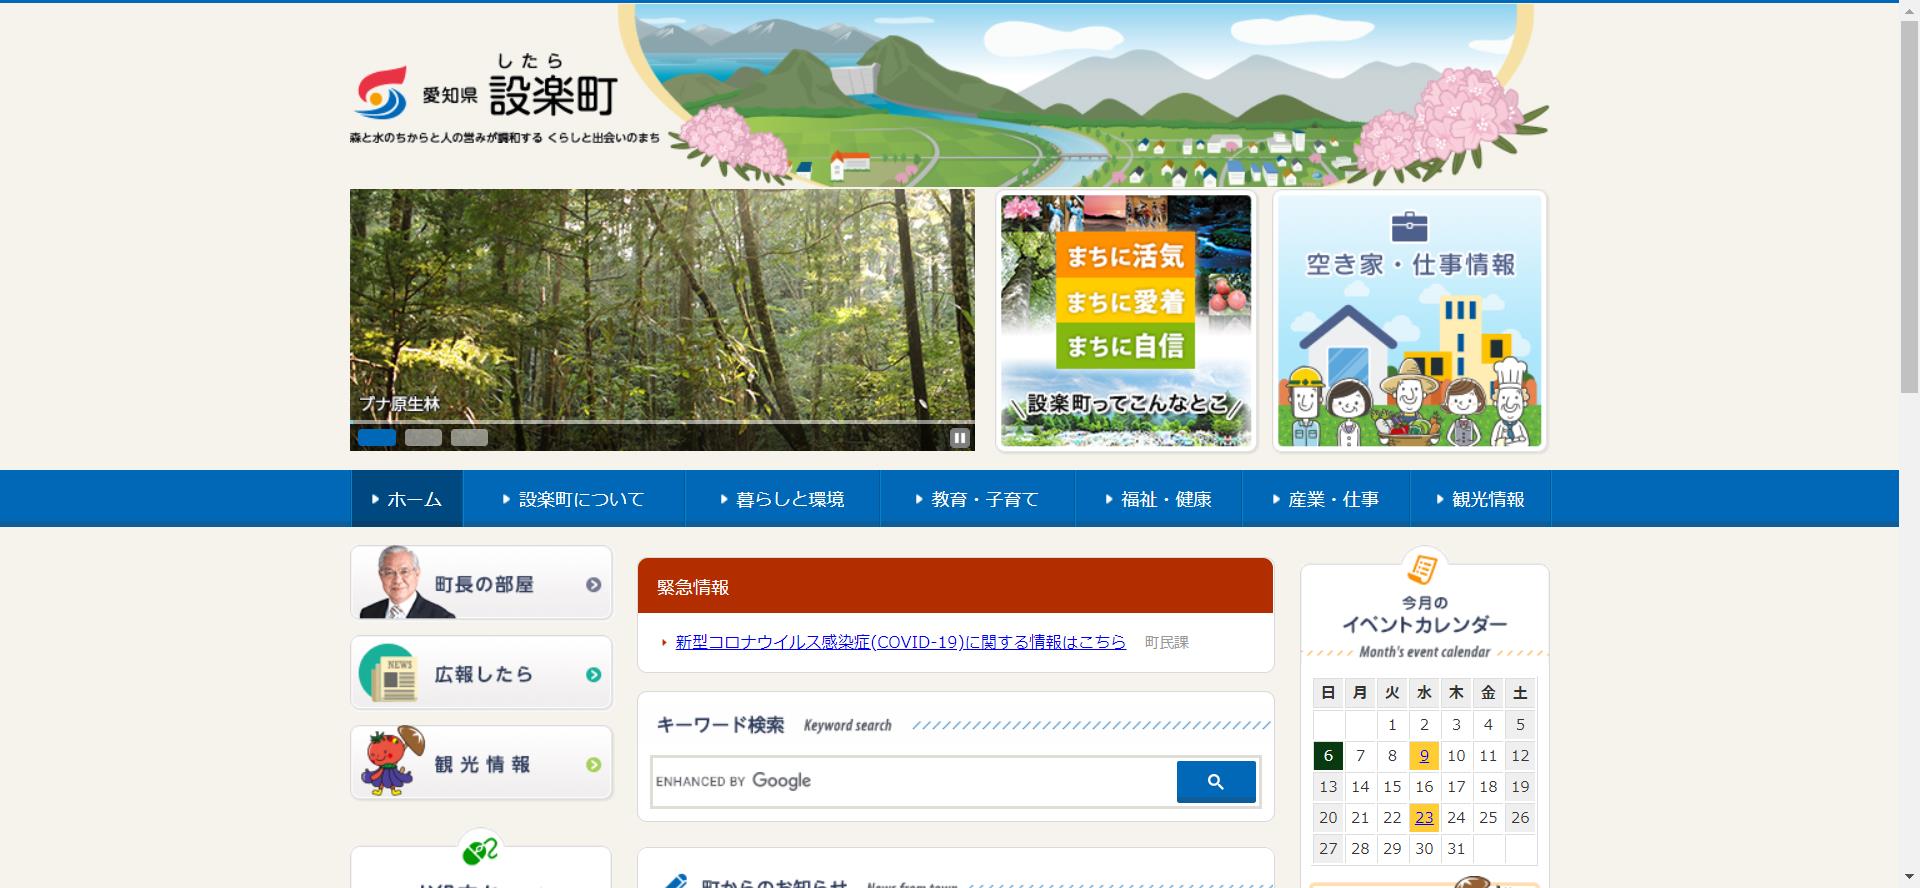
Task: Pause the slideshow with the pause button
Action: tap(960, 437)
